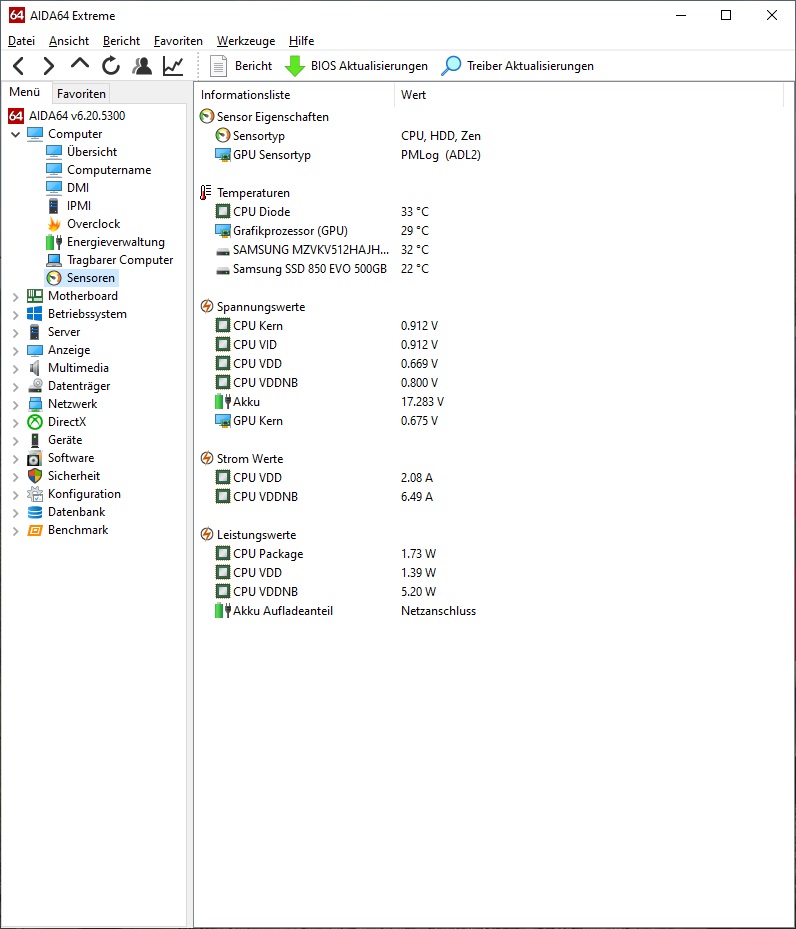Expand the Betriebssystem tree node

pyautogui.click(x=15, y=315)
